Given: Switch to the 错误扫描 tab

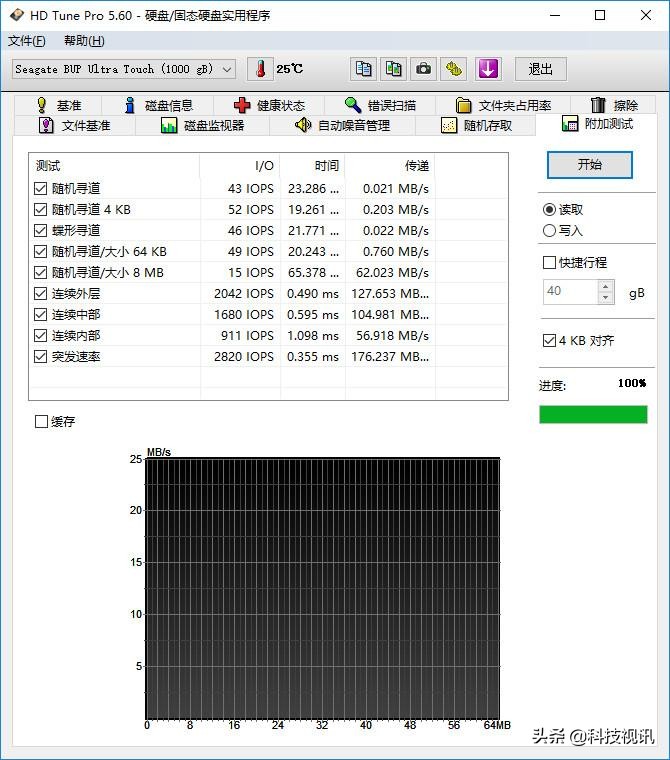Looking at the screenshot, I should click(x=379, y=105).
